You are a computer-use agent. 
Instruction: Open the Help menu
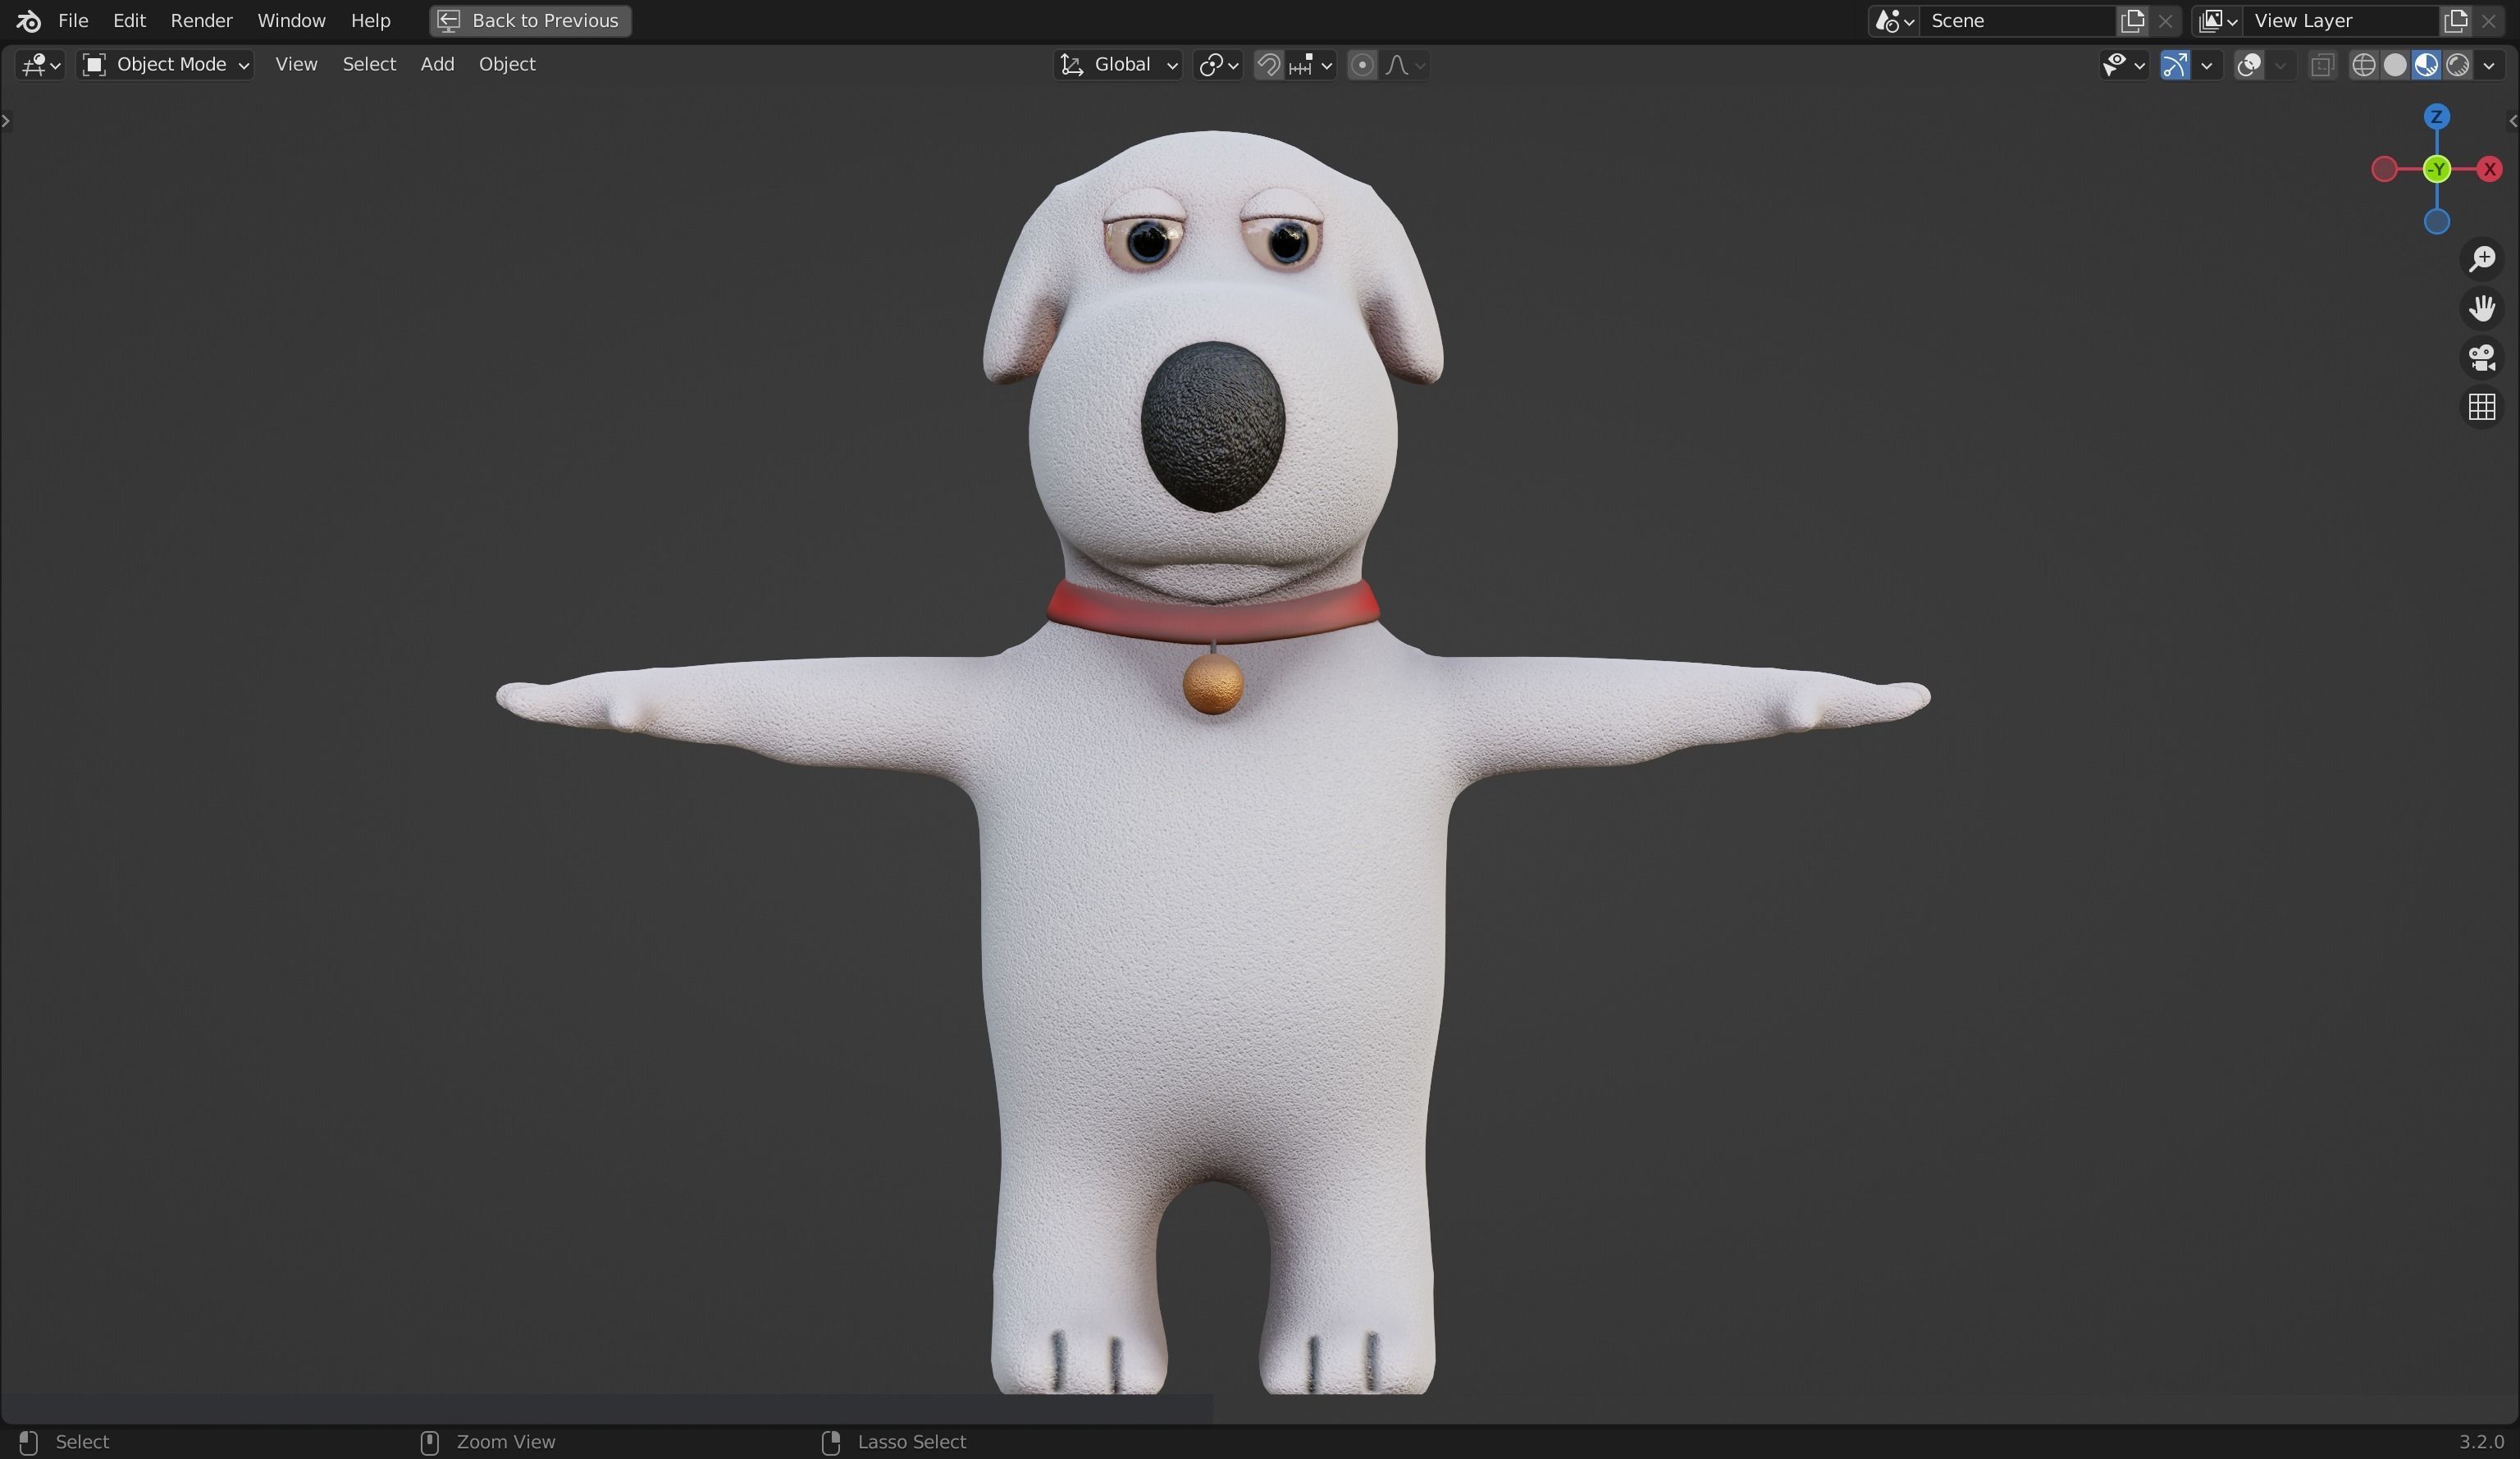coord(370,21)
